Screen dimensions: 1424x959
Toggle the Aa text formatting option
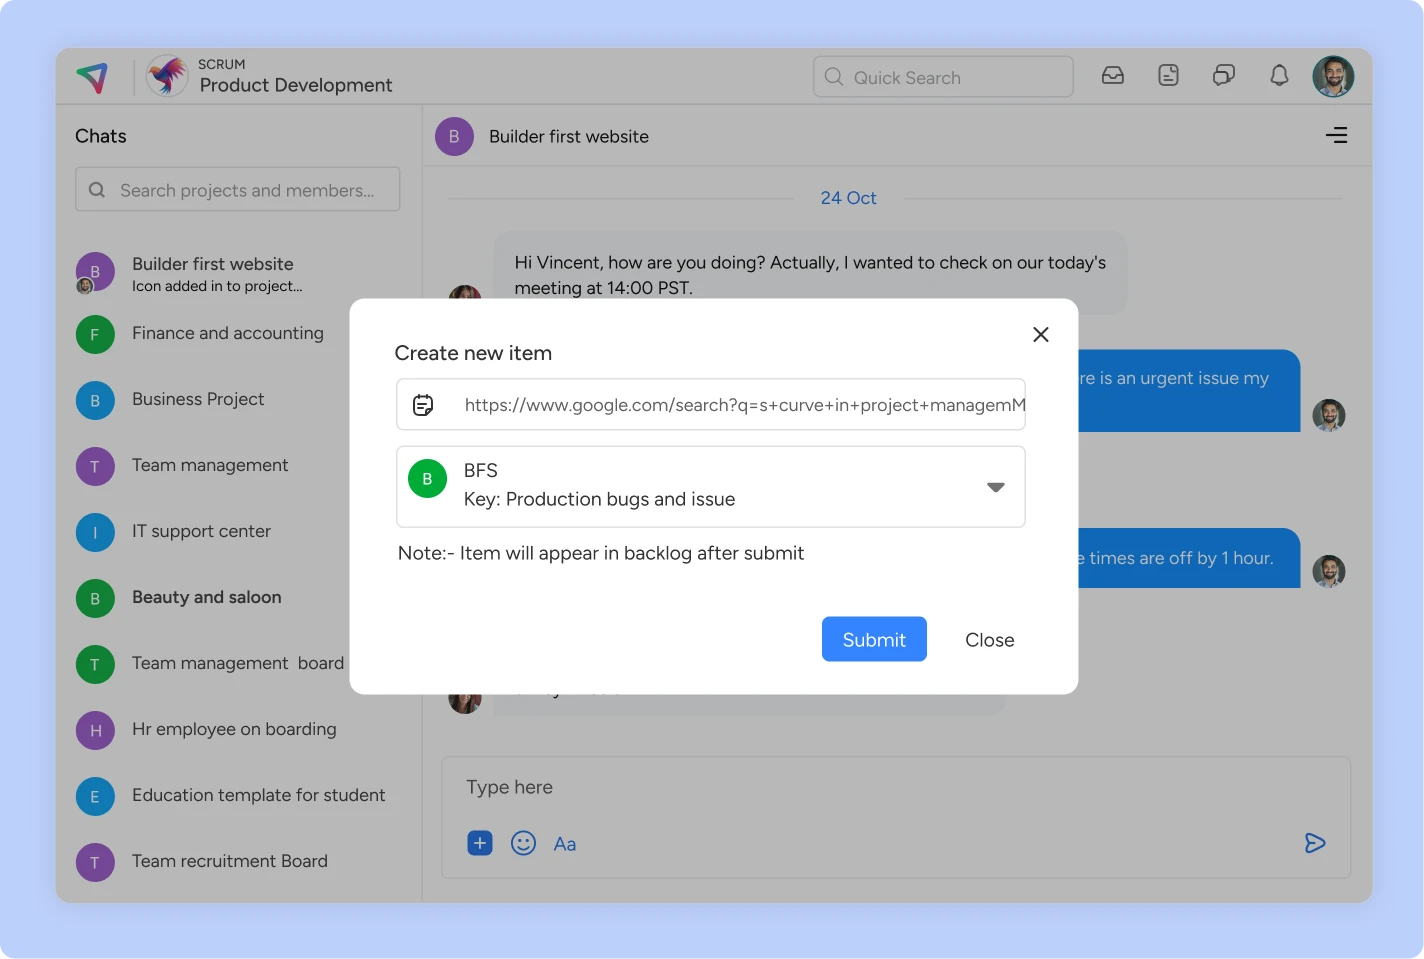click(565, 844)
